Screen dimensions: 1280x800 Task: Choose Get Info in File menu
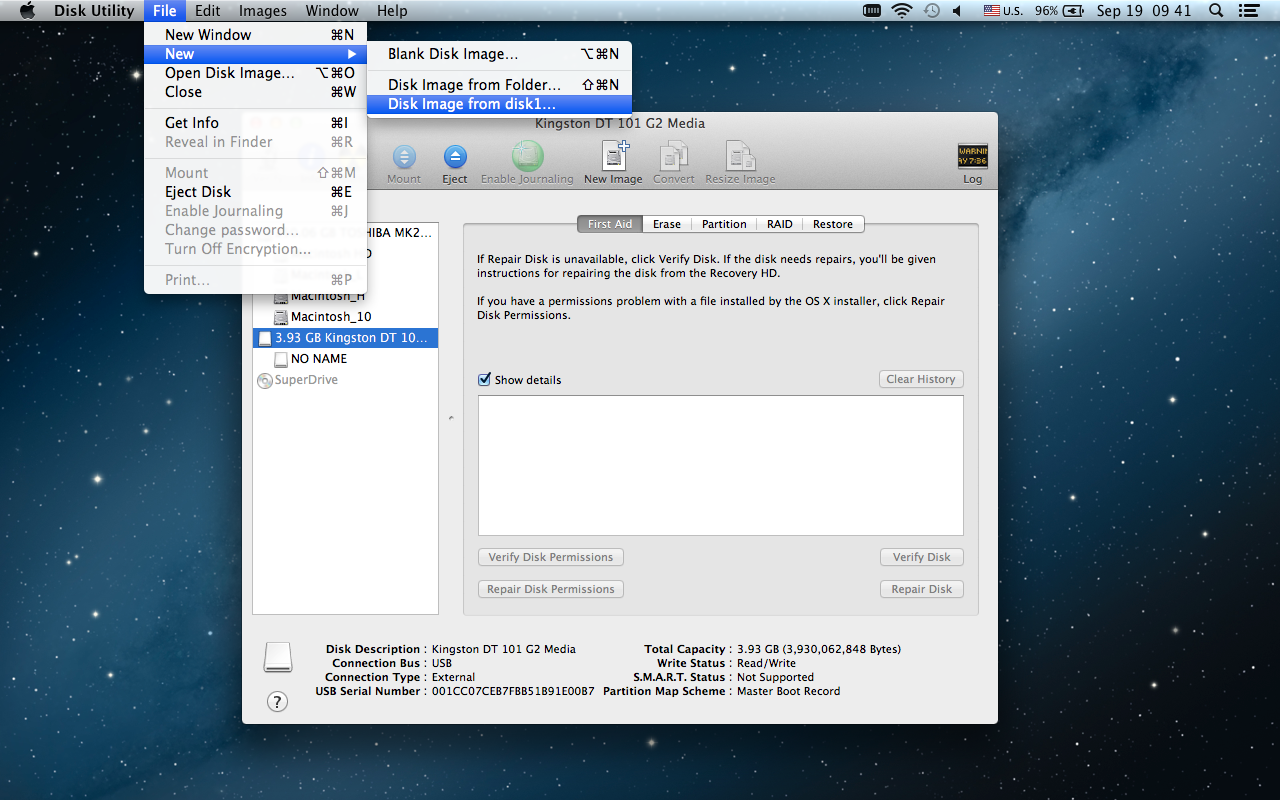pyautogui.click(x=255, y=123)
